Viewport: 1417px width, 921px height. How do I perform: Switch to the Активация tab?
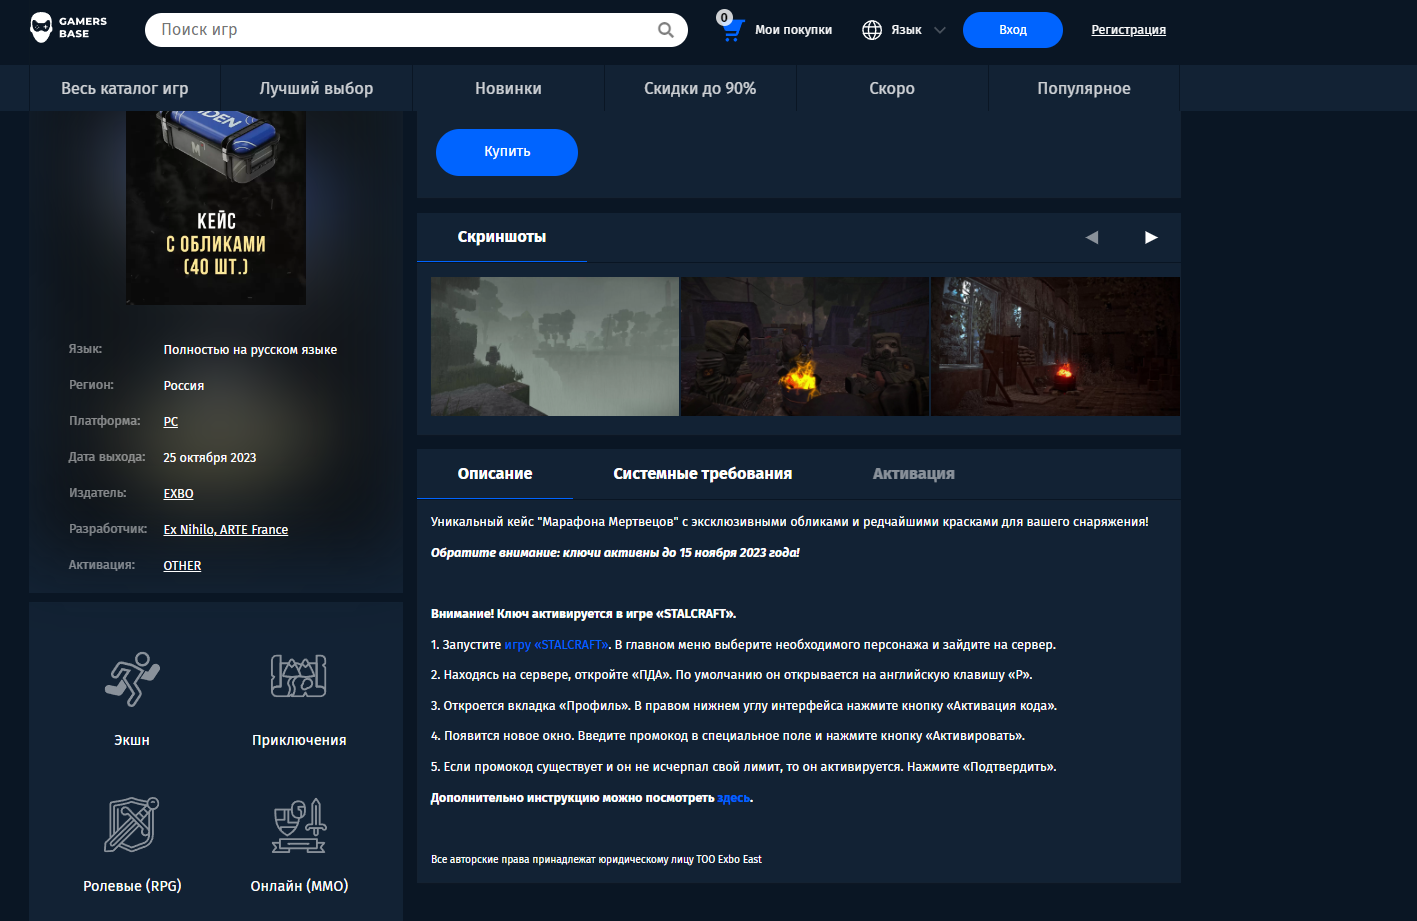914,474
